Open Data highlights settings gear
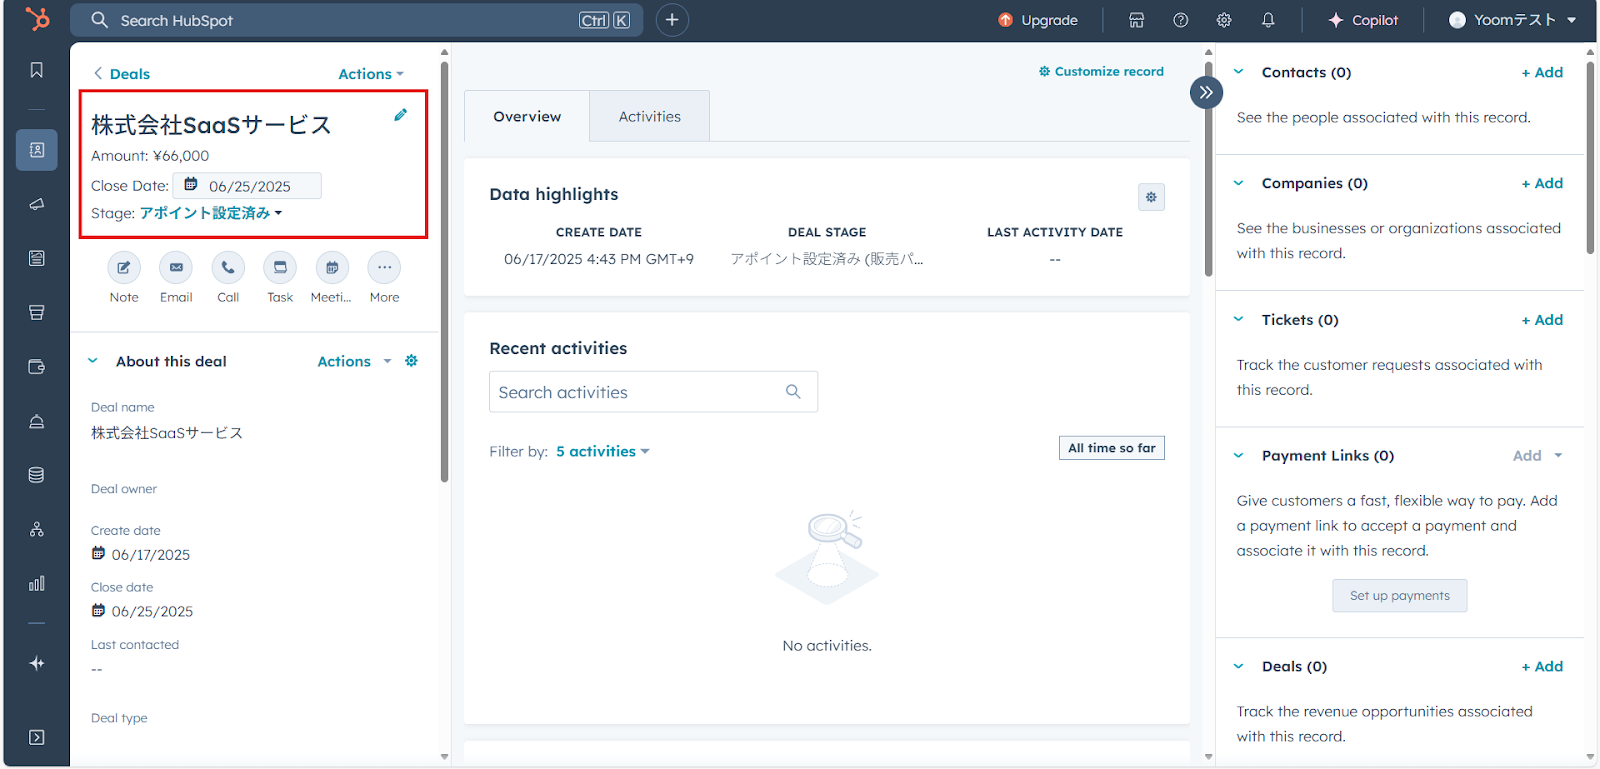 point(1151,197)
